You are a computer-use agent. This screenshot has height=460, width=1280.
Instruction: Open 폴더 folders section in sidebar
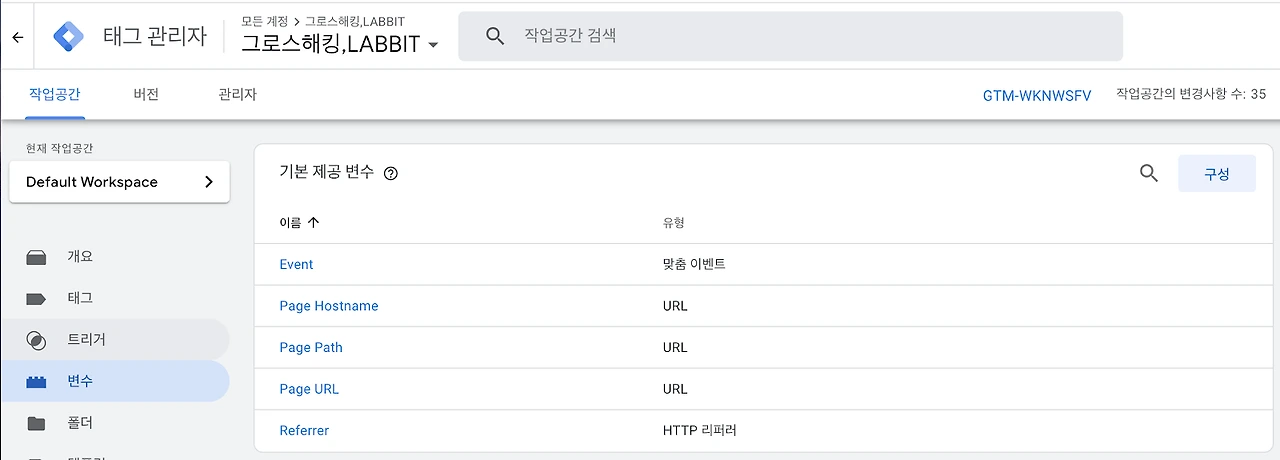click(x=80, y=423)
